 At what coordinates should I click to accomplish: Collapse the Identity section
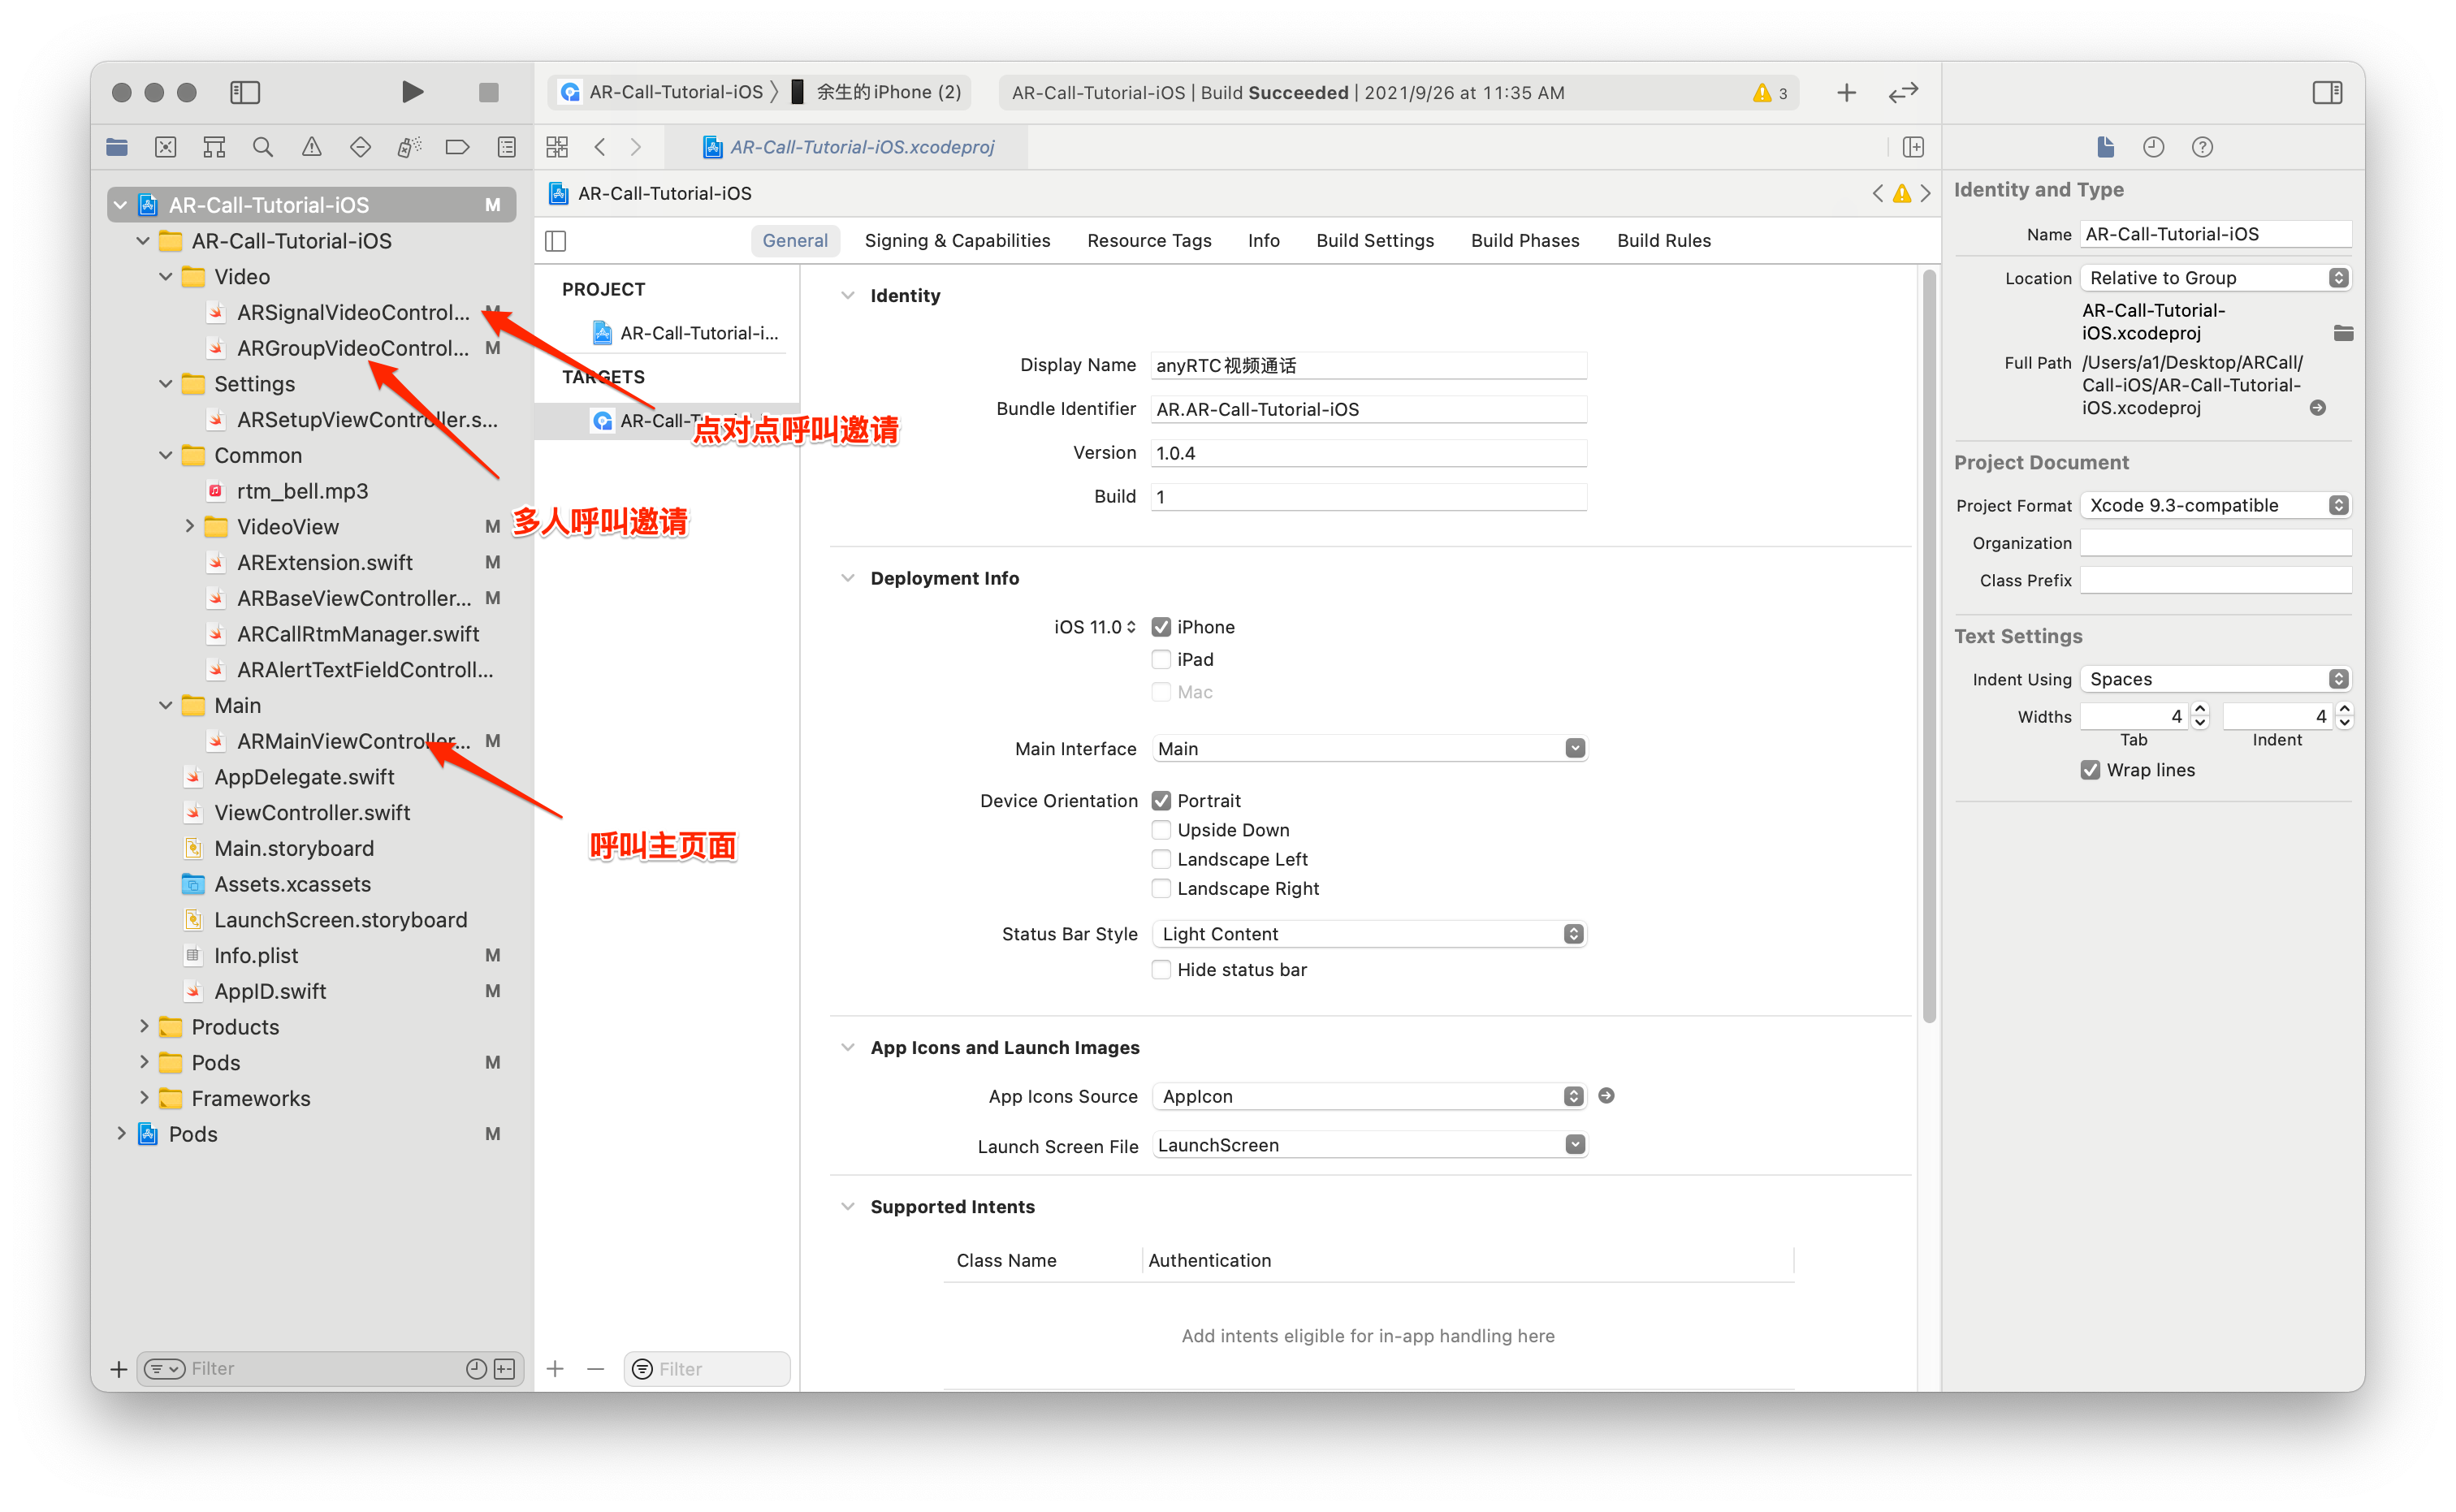(x=848, y=296)
